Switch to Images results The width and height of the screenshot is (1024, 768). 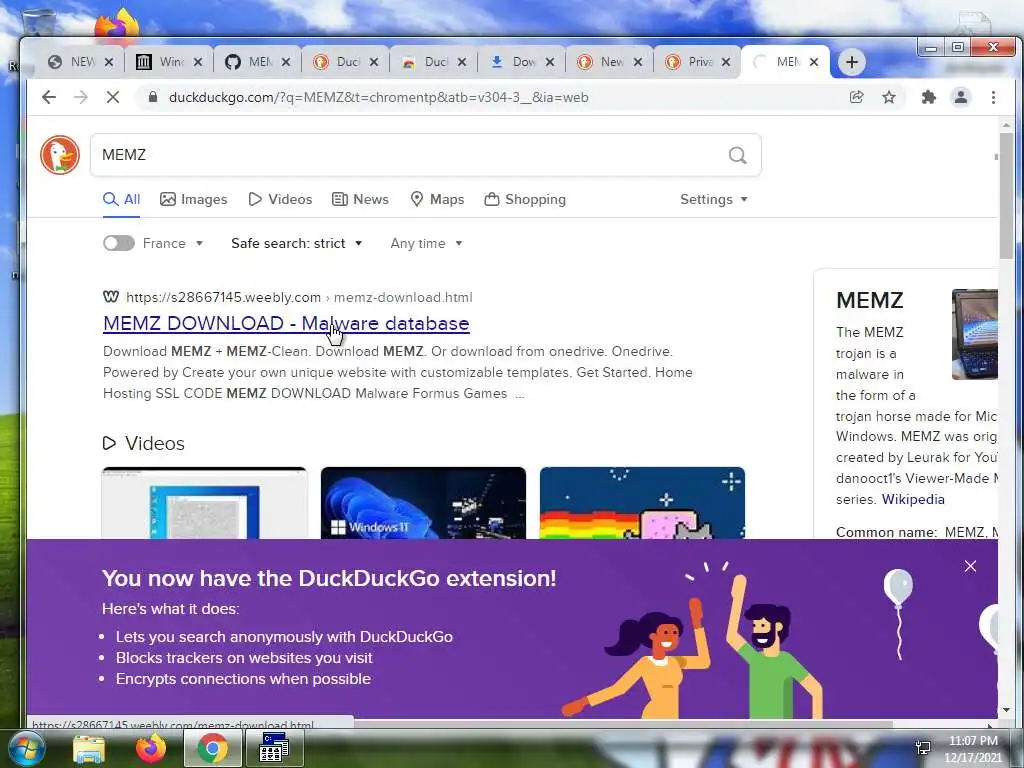[194, 199]
